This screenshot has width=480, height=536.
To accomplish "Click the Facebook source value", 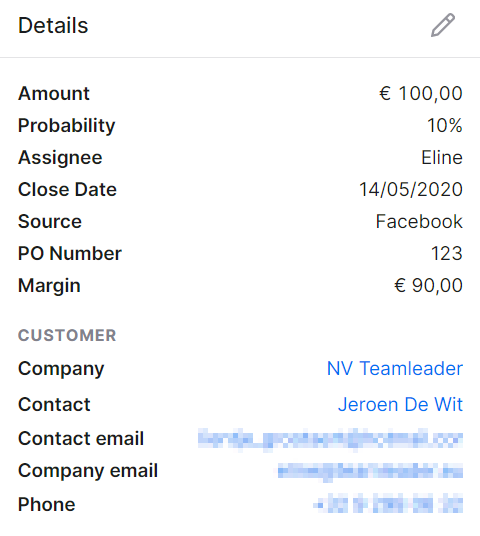I will 419,222.
